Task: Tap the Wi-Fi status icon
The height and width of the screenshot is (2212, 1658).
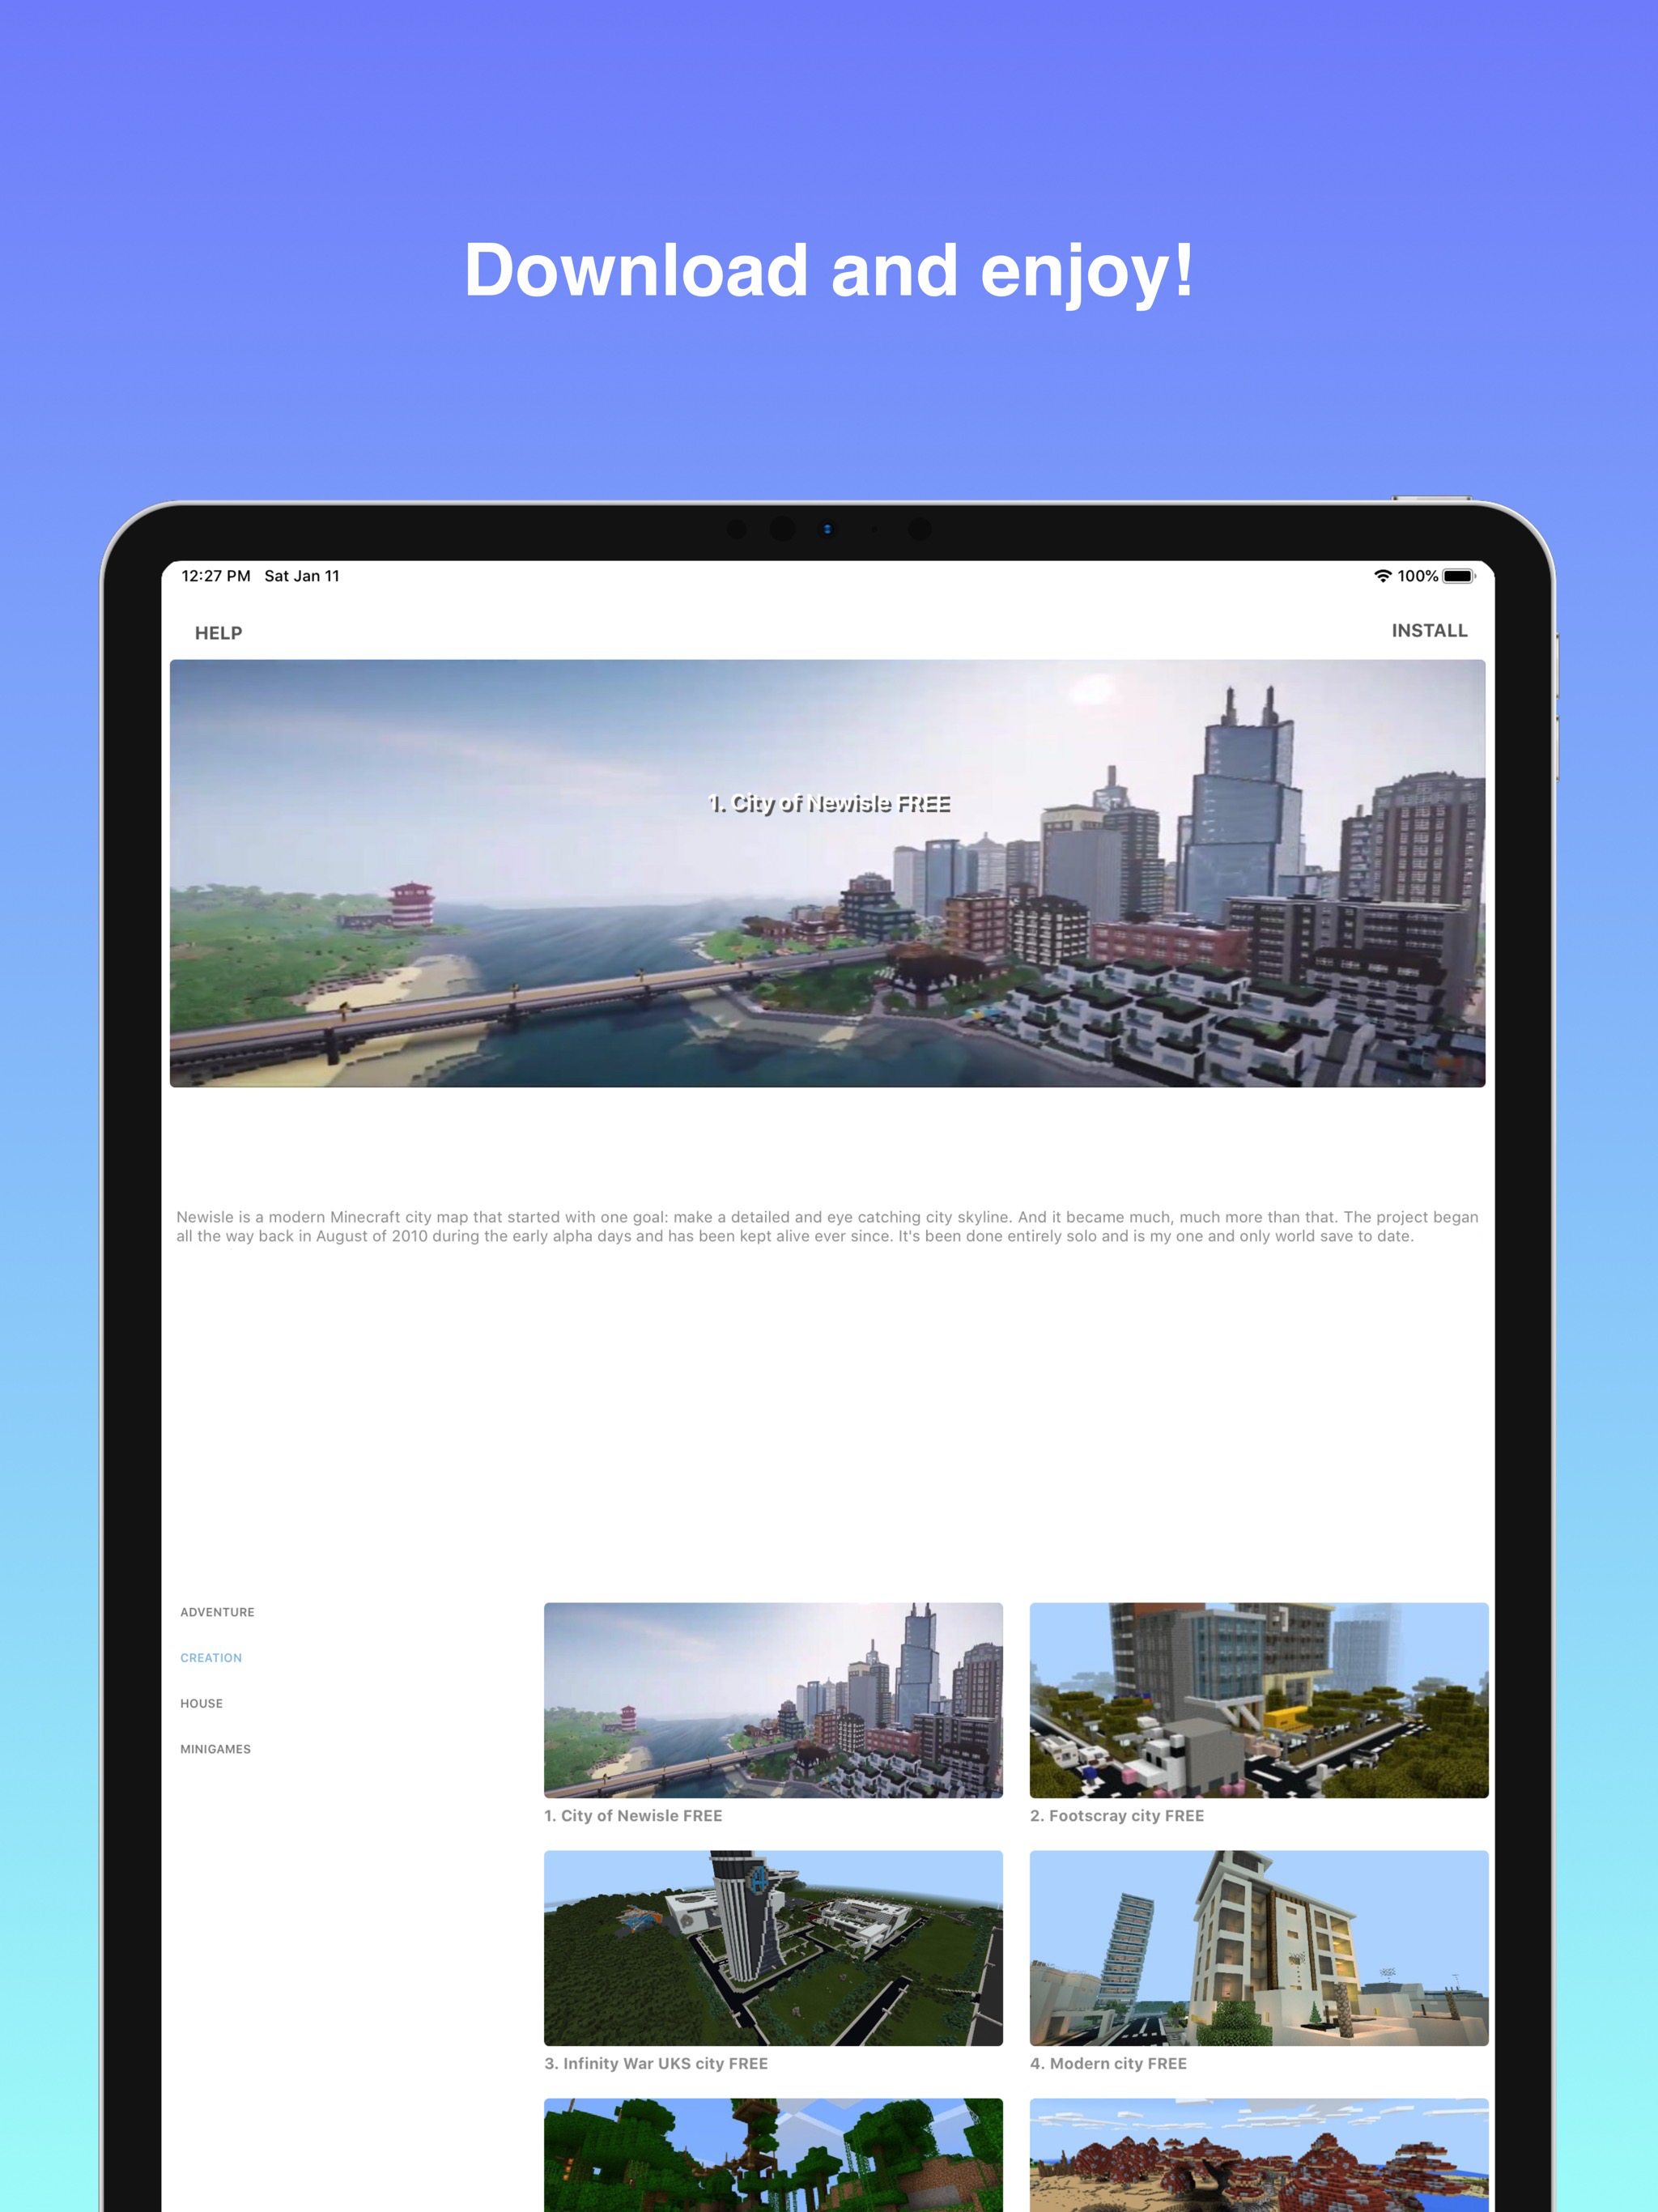Action: [x=1382, y=576]
